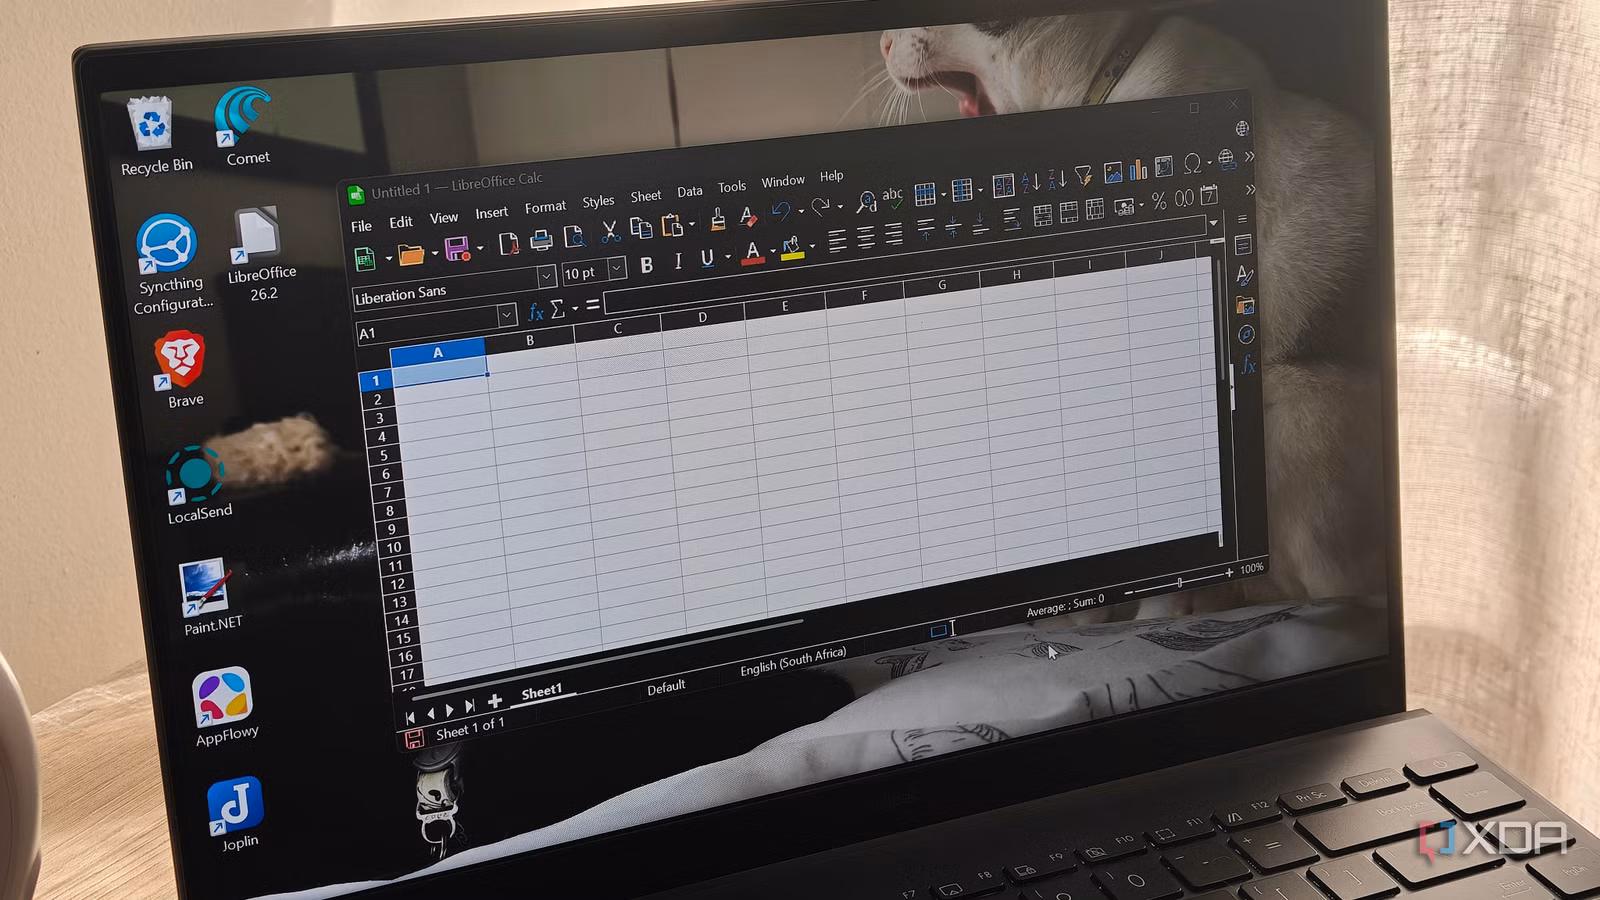Open the Paste options dropdown arrow

coord(692,223)
